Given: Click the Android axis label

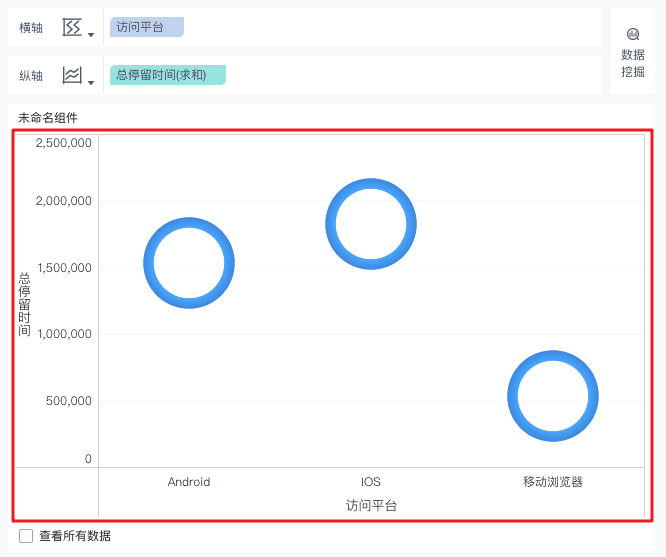Looking at the screenshot, I should tap(189, 482).
